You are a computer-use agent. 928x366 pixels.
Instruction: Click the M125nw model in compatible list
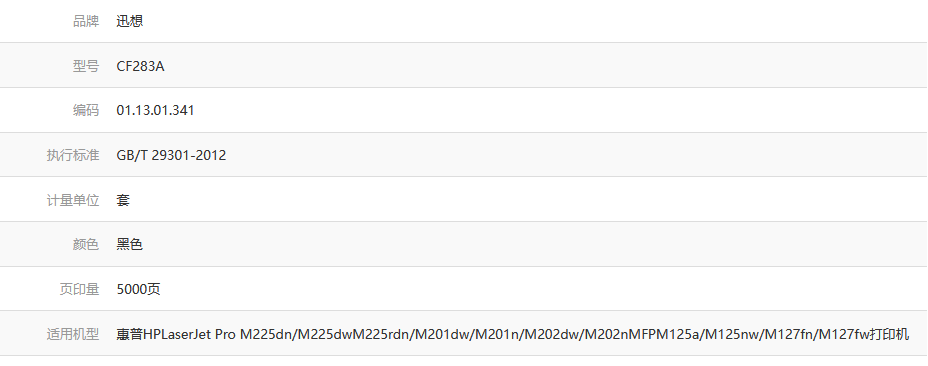point(733,335)
